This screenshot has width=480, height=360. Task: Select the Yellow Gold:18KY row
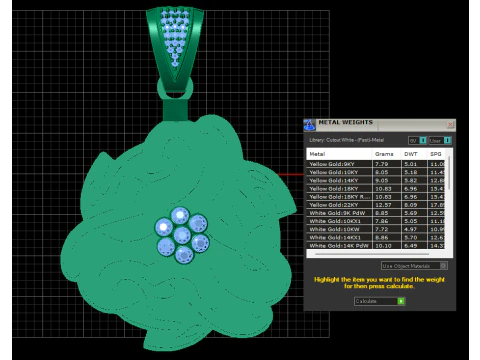pos(376,188)
